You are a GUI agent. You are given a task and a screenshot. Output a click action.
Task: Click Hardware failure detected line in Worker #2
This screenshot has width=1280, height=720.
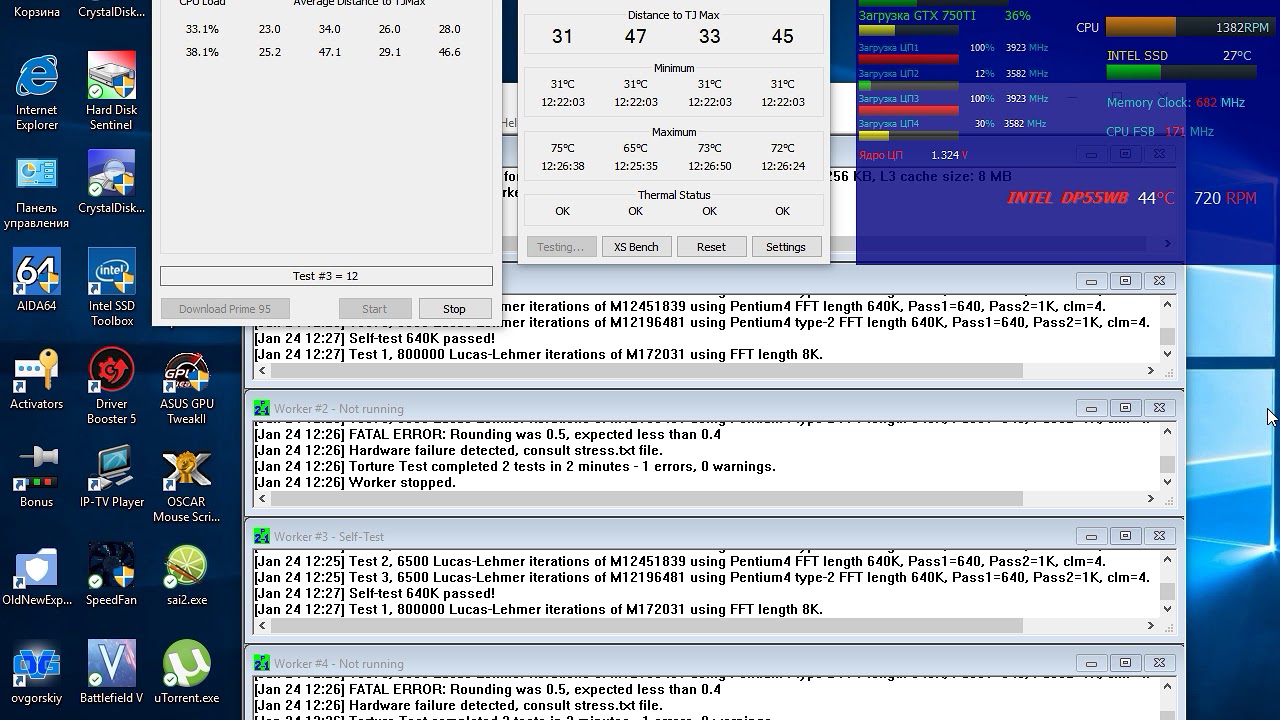click(x=458, y=450)
